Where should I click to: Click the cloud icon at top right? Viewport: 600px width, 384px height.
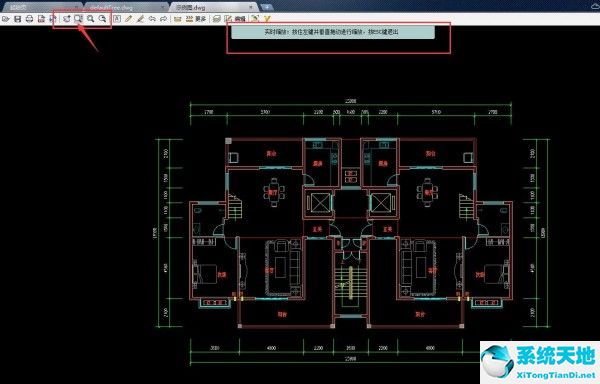pyautogui.click(x=595, y=6)
